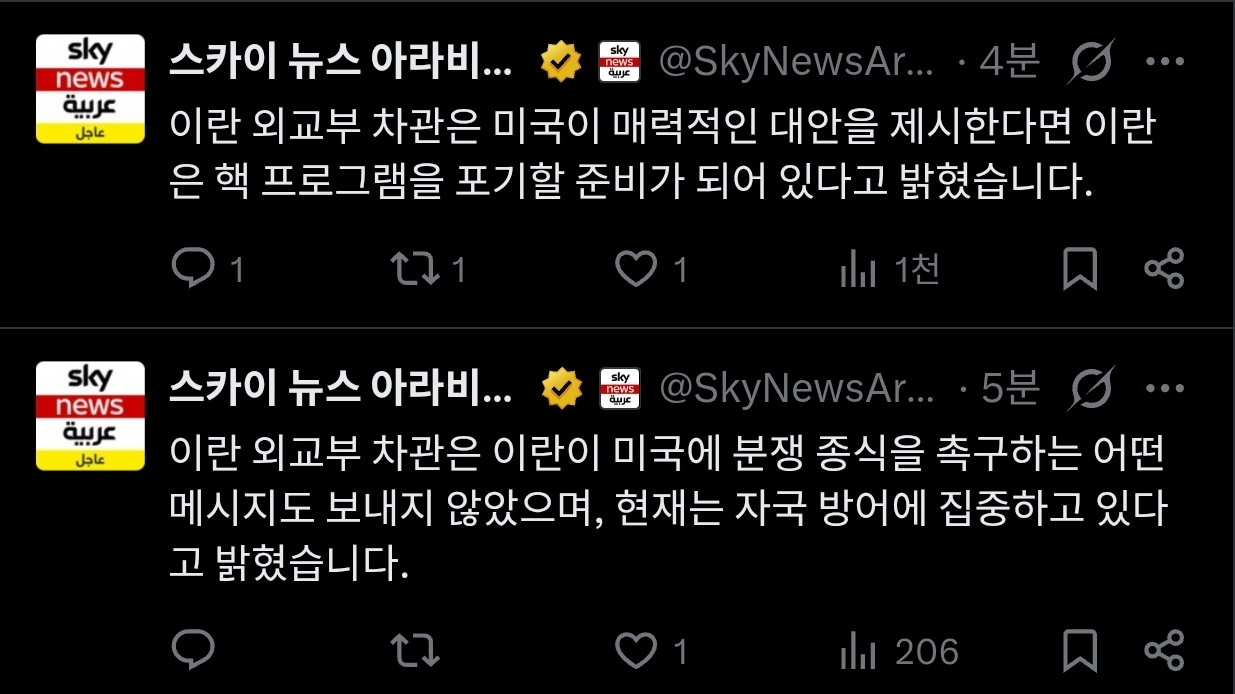
Task: Open the three-dot menu on the 5분 post
Action: pos(1164,388)
